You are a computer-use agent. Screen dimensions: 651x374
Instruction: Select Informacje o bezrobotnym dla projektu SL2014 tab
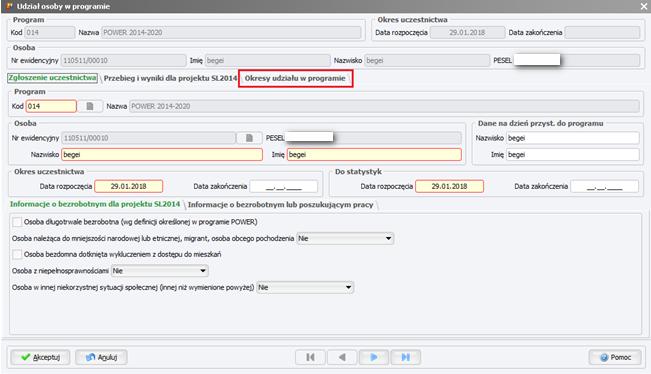coord(95,204)
